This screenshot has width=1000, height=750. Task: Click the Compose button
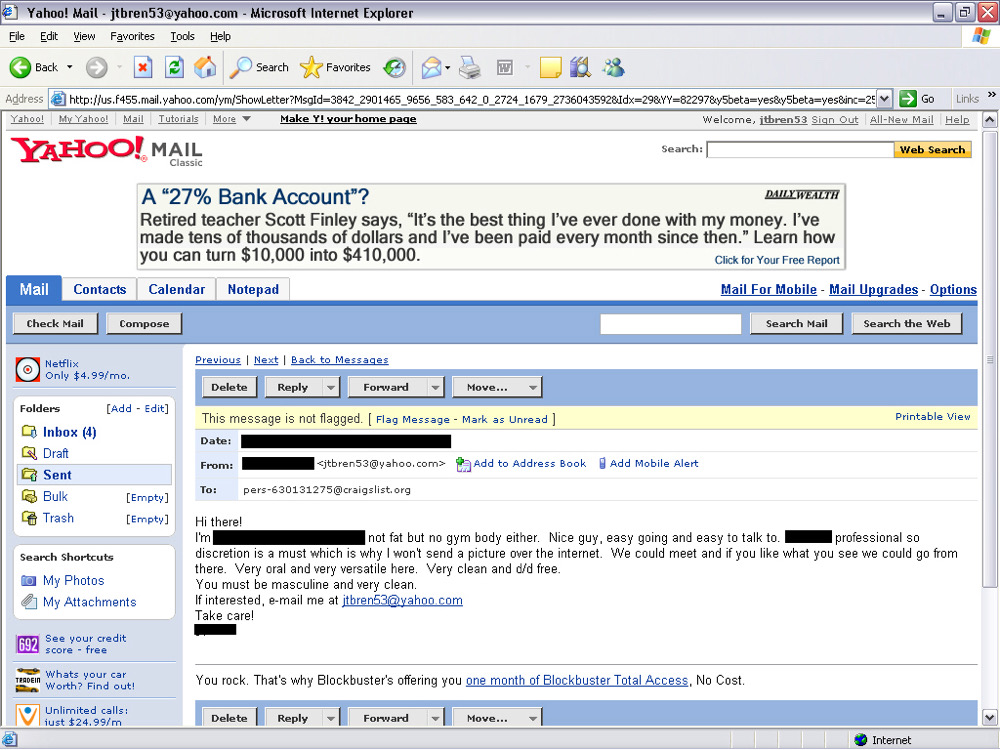coord(144,323)
